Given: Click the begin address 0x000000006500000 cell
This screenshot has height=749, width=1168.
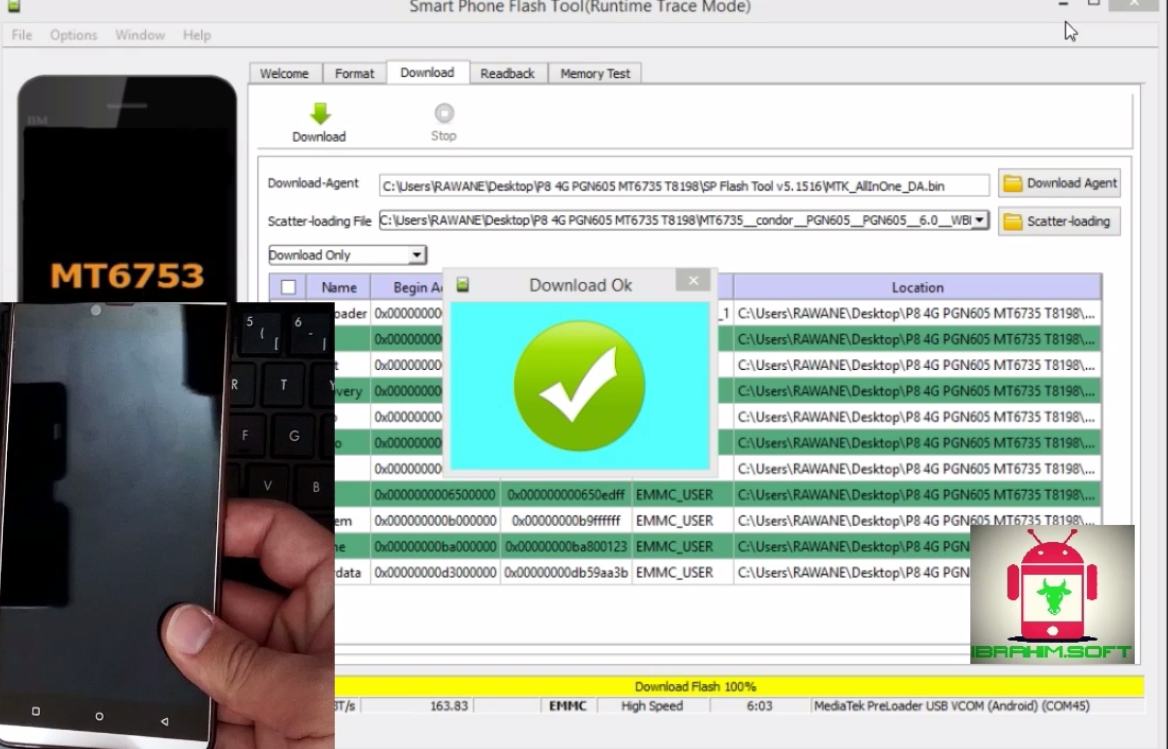Looking at the screenshot, I should coord(435,494).
